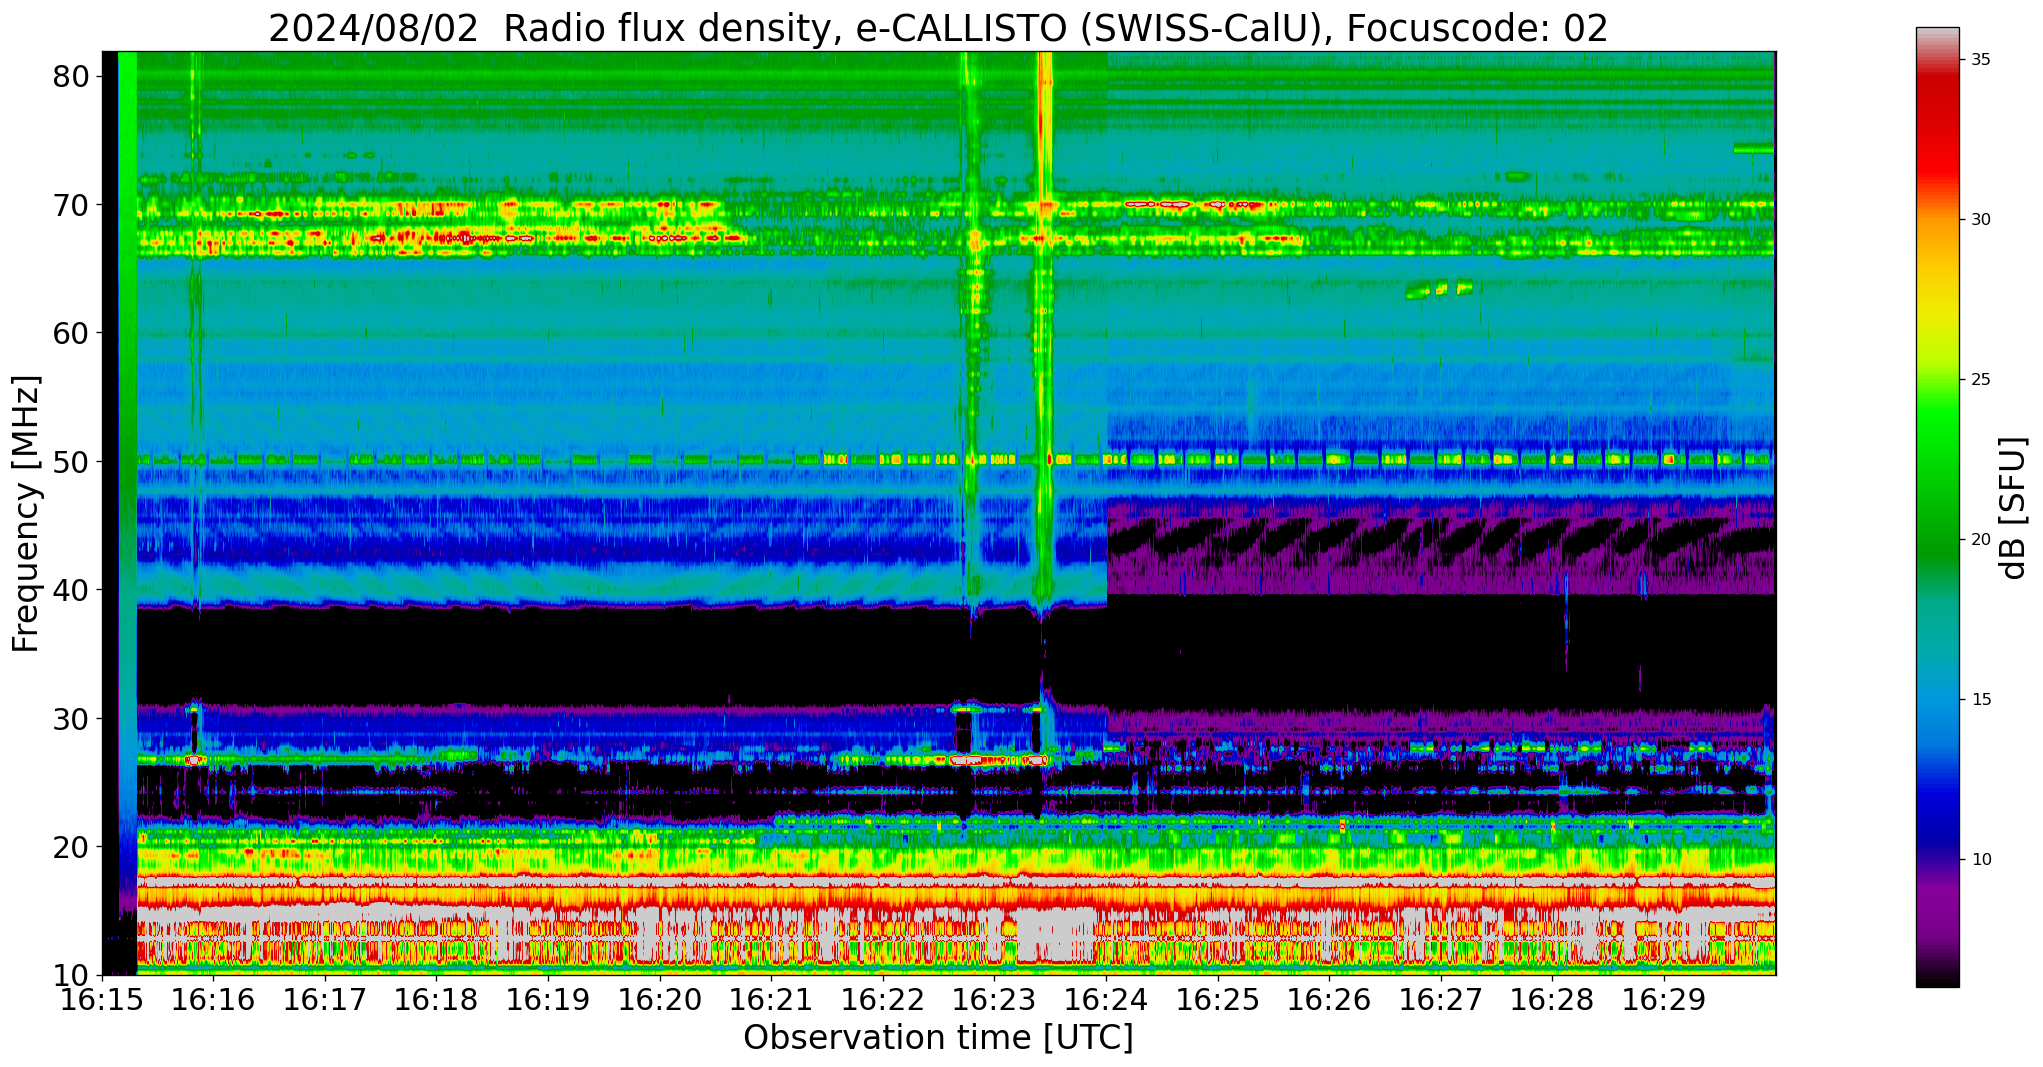The width and height of the screenshot is (2043, 1067).
Task: Click the 15 colorbar tick label
Action: pos(1981,700)
